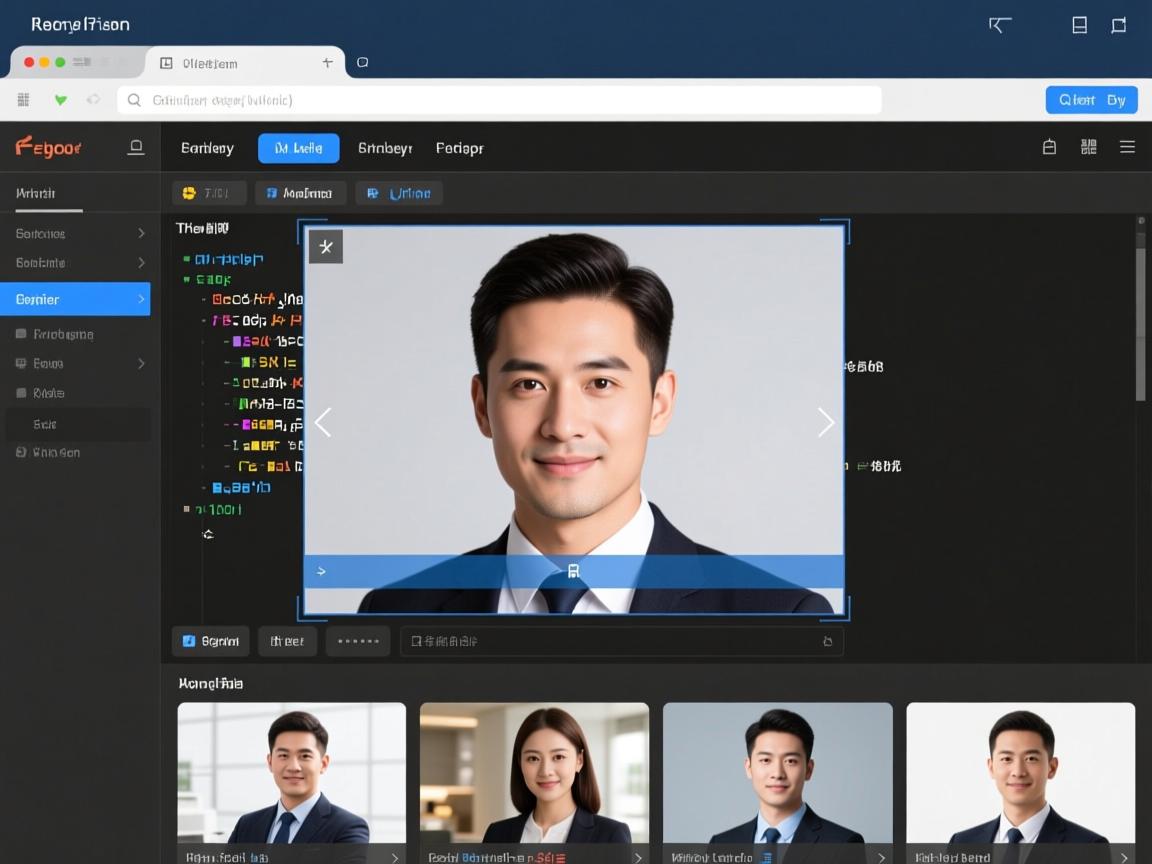Click the ellipsis (......) button below the preview
Viewport: 1152px width, 864px height.
(x=357, y=641)
